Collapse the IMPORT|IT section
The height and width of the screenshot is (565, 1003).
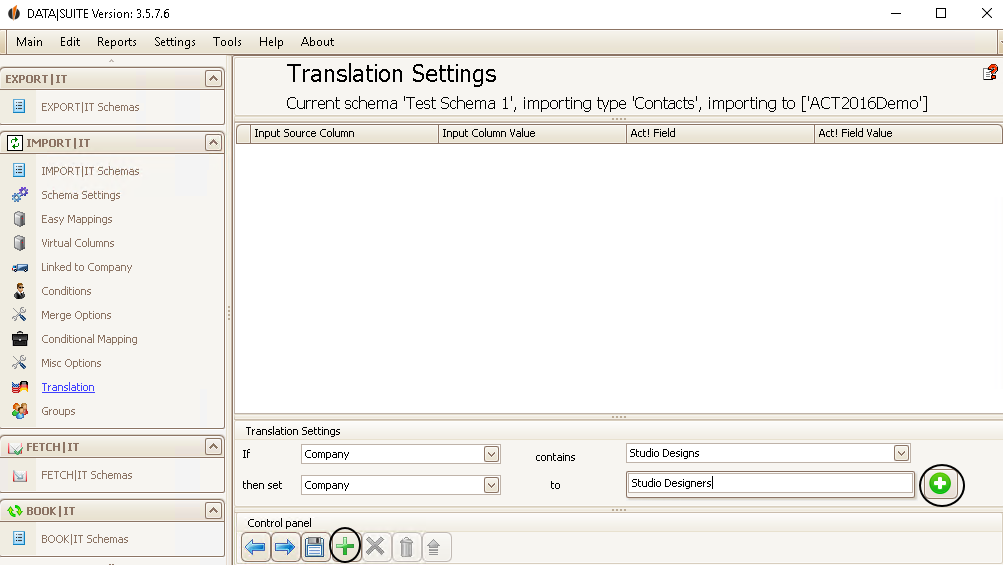213,142
